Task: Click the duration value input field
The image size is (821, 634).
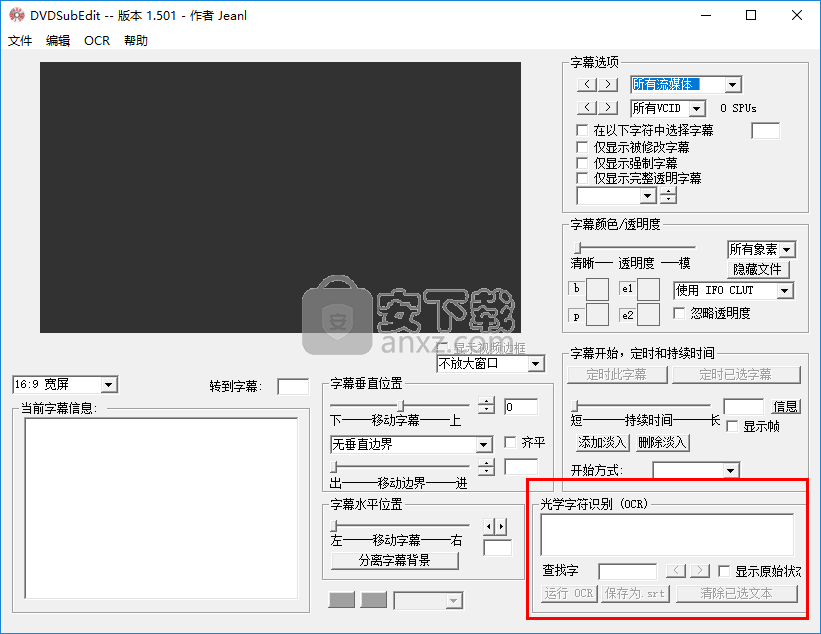Action: pos(743,406)
